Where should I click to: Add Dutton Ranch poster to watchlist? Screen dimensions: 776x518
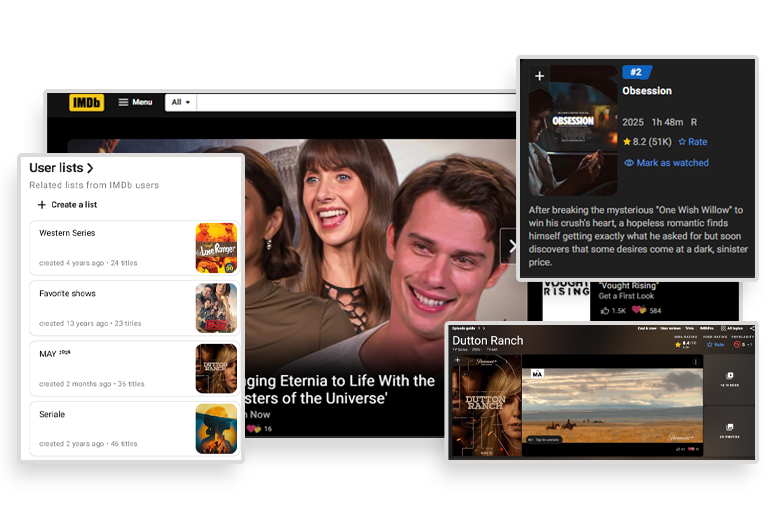pyautogui.click(x=457, y=361)
